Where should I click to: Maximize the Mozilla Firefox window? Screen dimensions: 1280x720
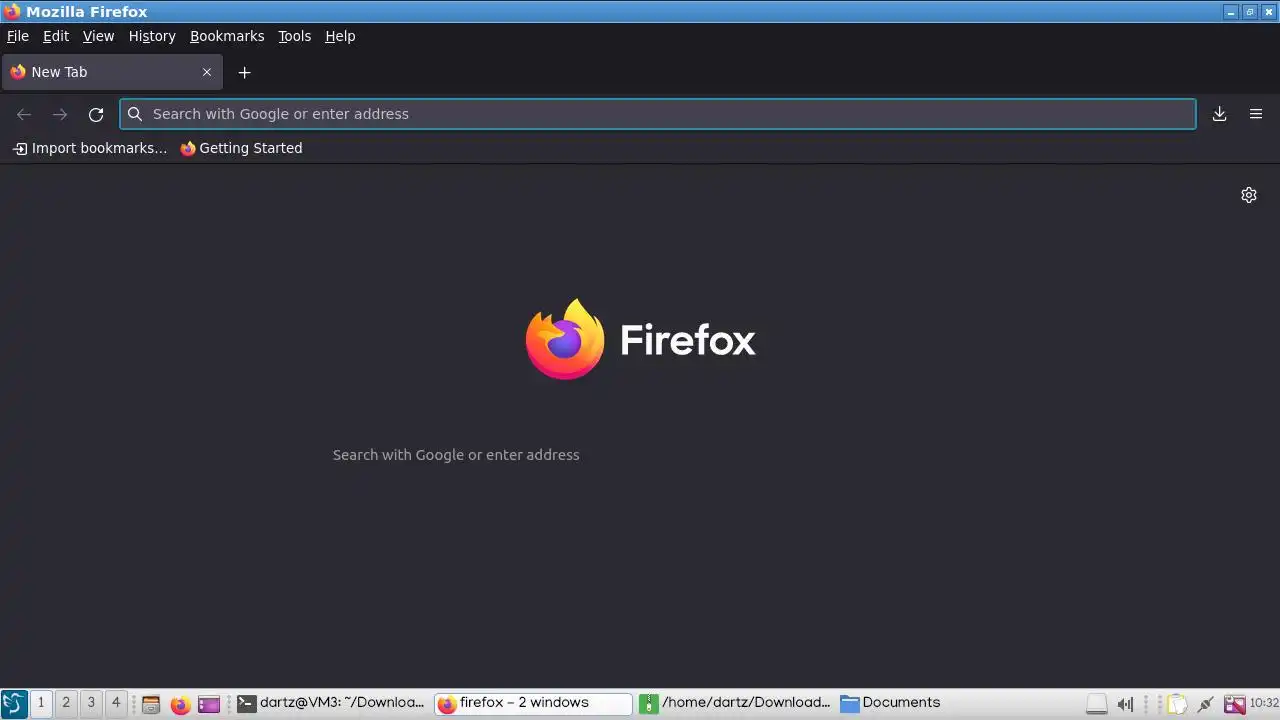coord(1250,12)
